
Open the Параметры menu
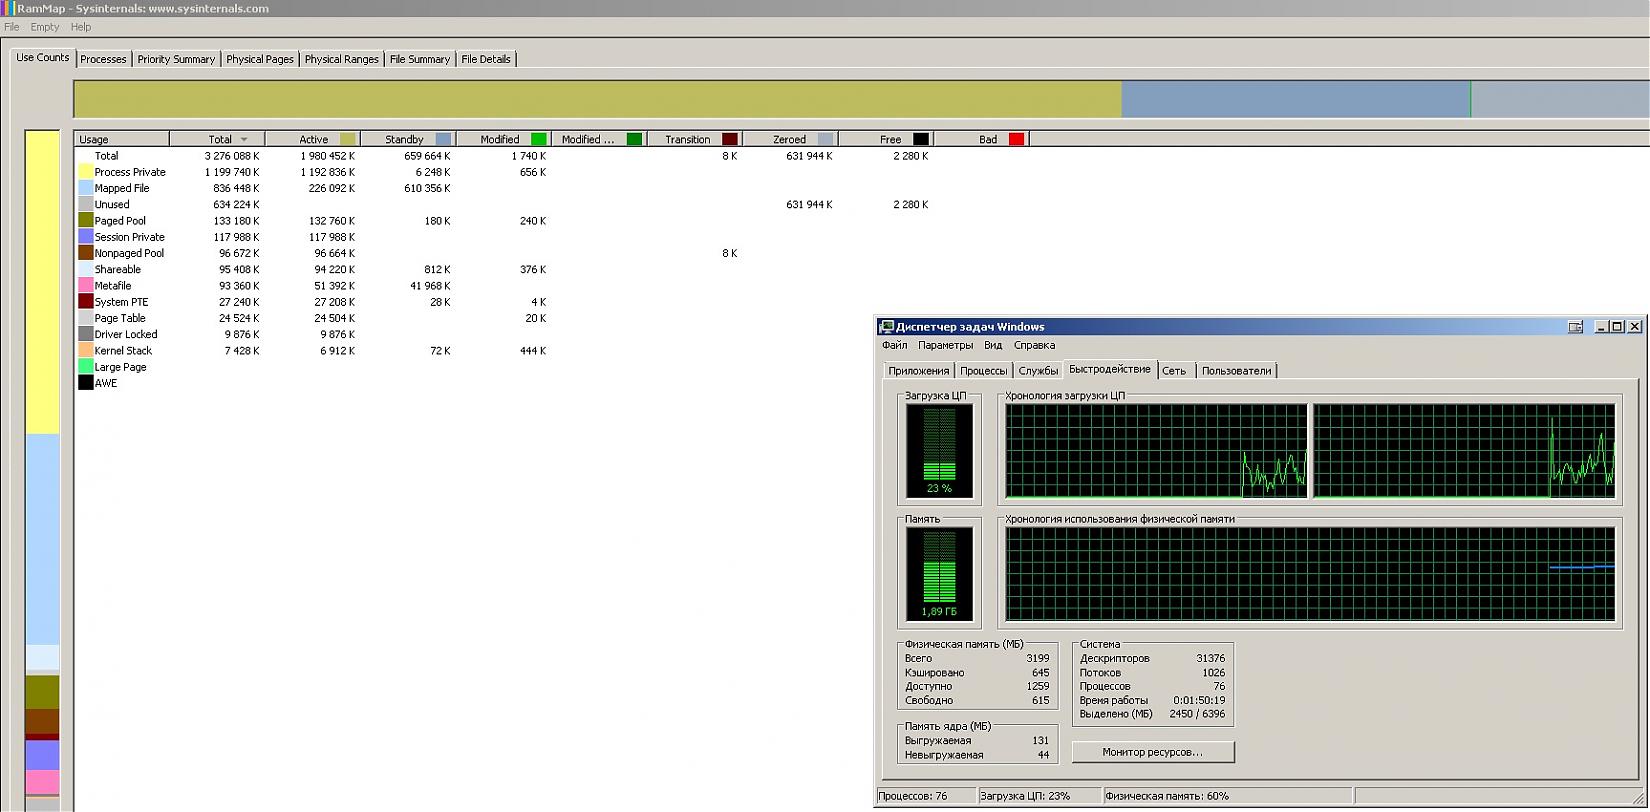point(945,345)
